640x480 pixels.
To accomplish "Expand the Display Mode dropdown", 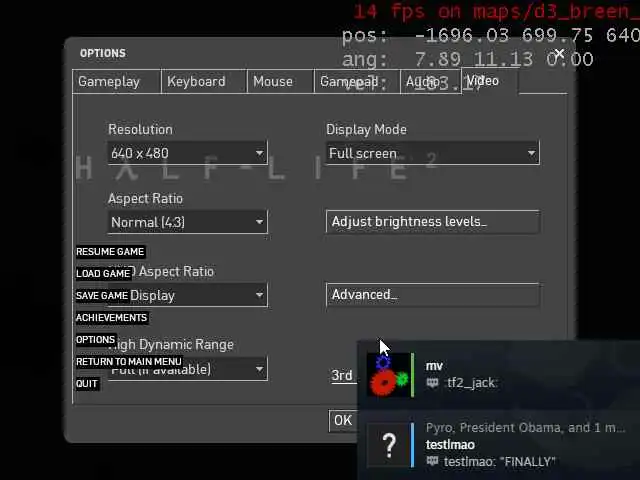I will coord(433,153).
